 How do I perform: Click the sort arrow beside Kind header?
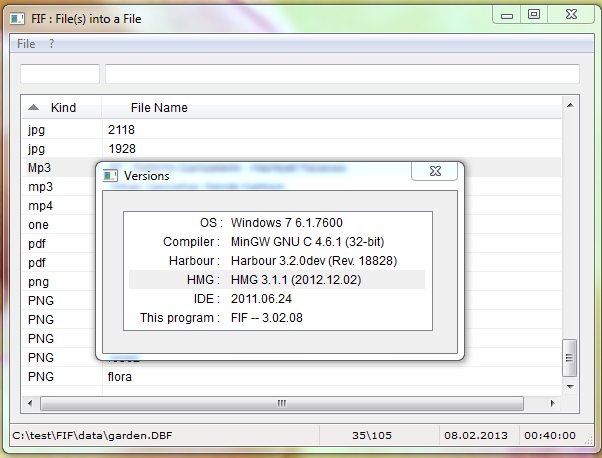tap(34, 107)
